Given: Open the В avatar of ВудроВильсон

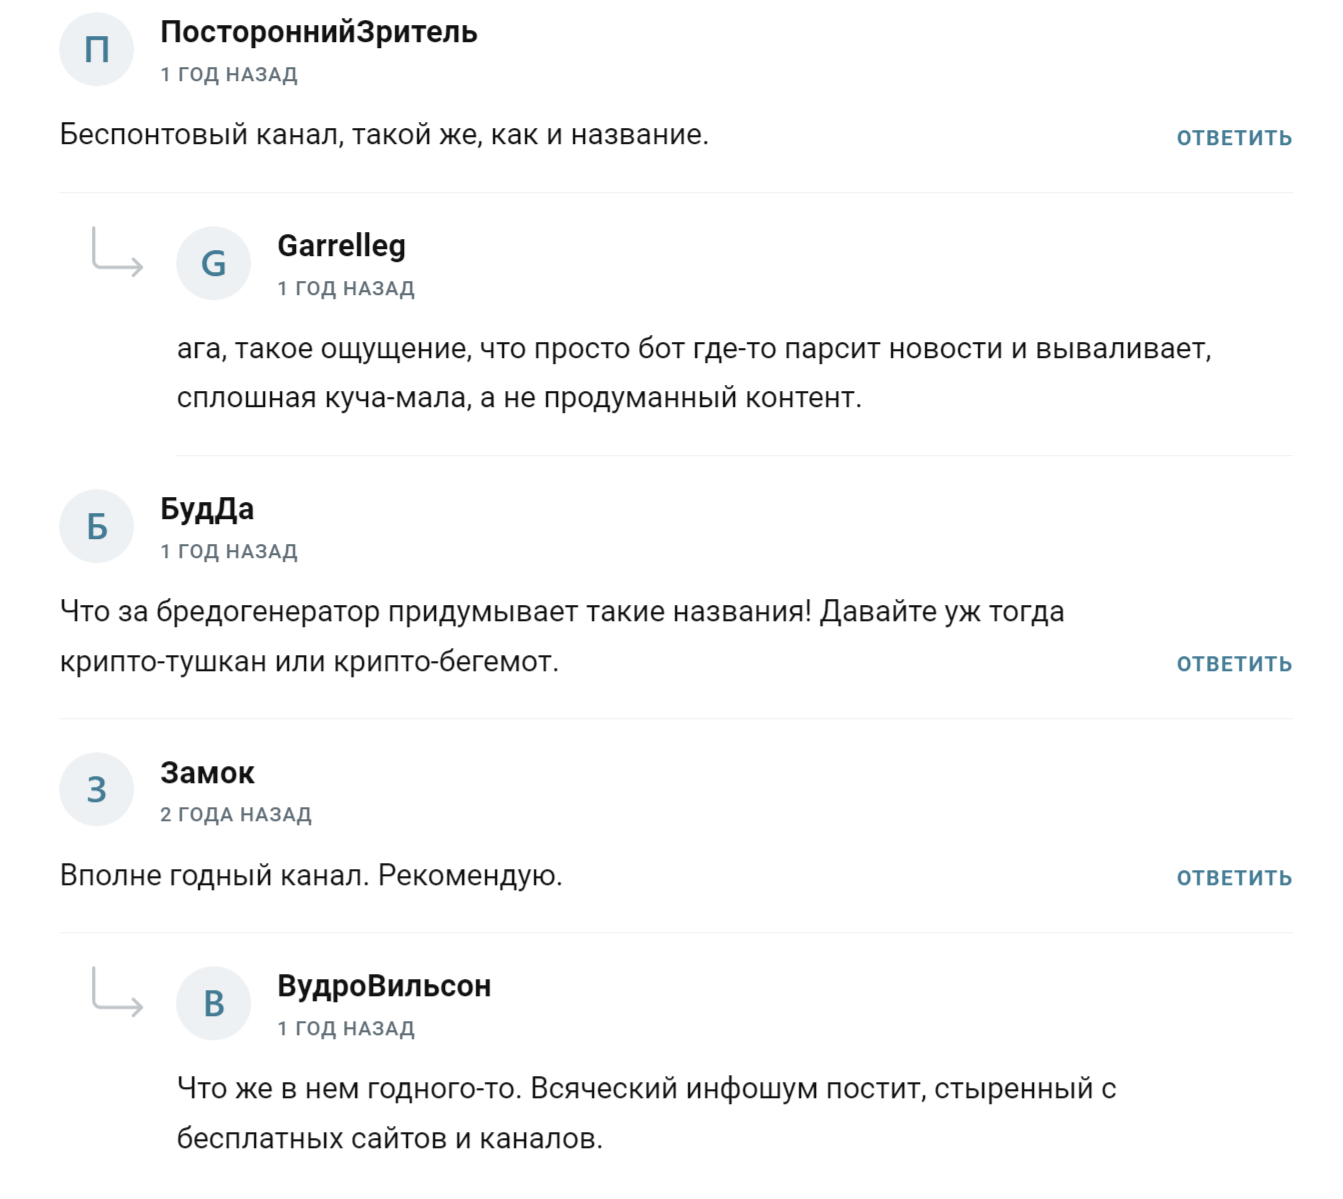Looking at the screenshot, I should (x=213, y=1003).
